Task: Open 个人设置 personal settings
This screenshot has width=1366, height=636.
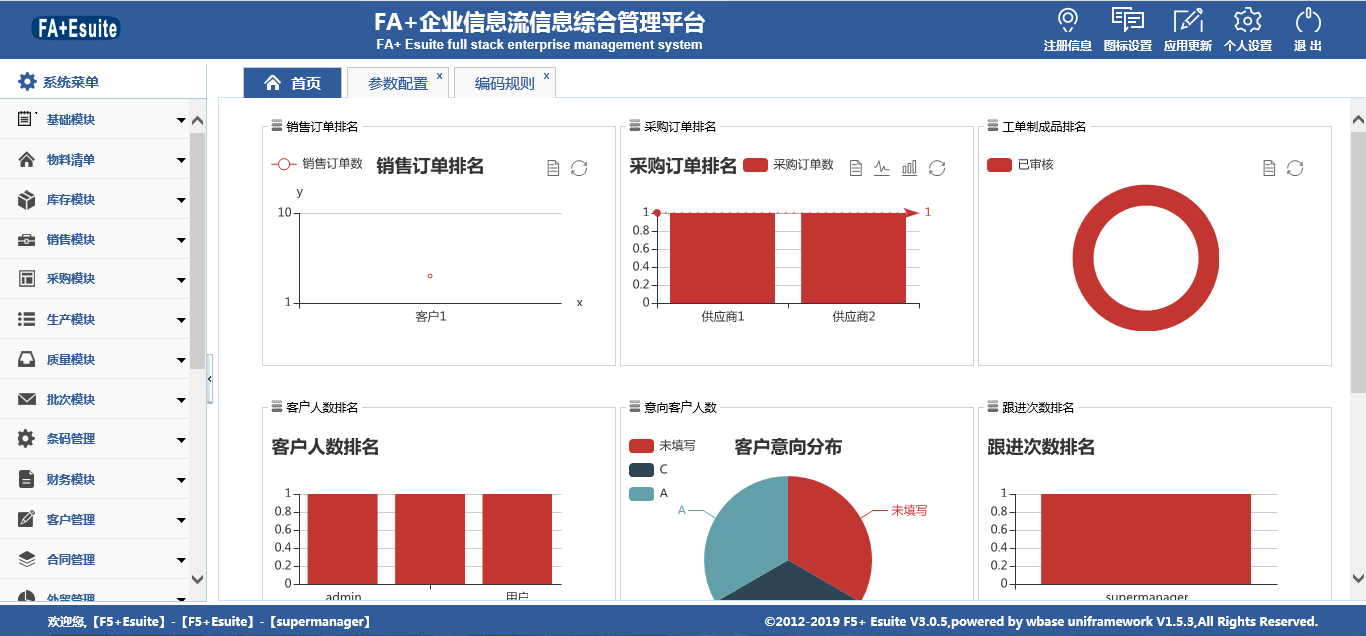Action: 1248,20
